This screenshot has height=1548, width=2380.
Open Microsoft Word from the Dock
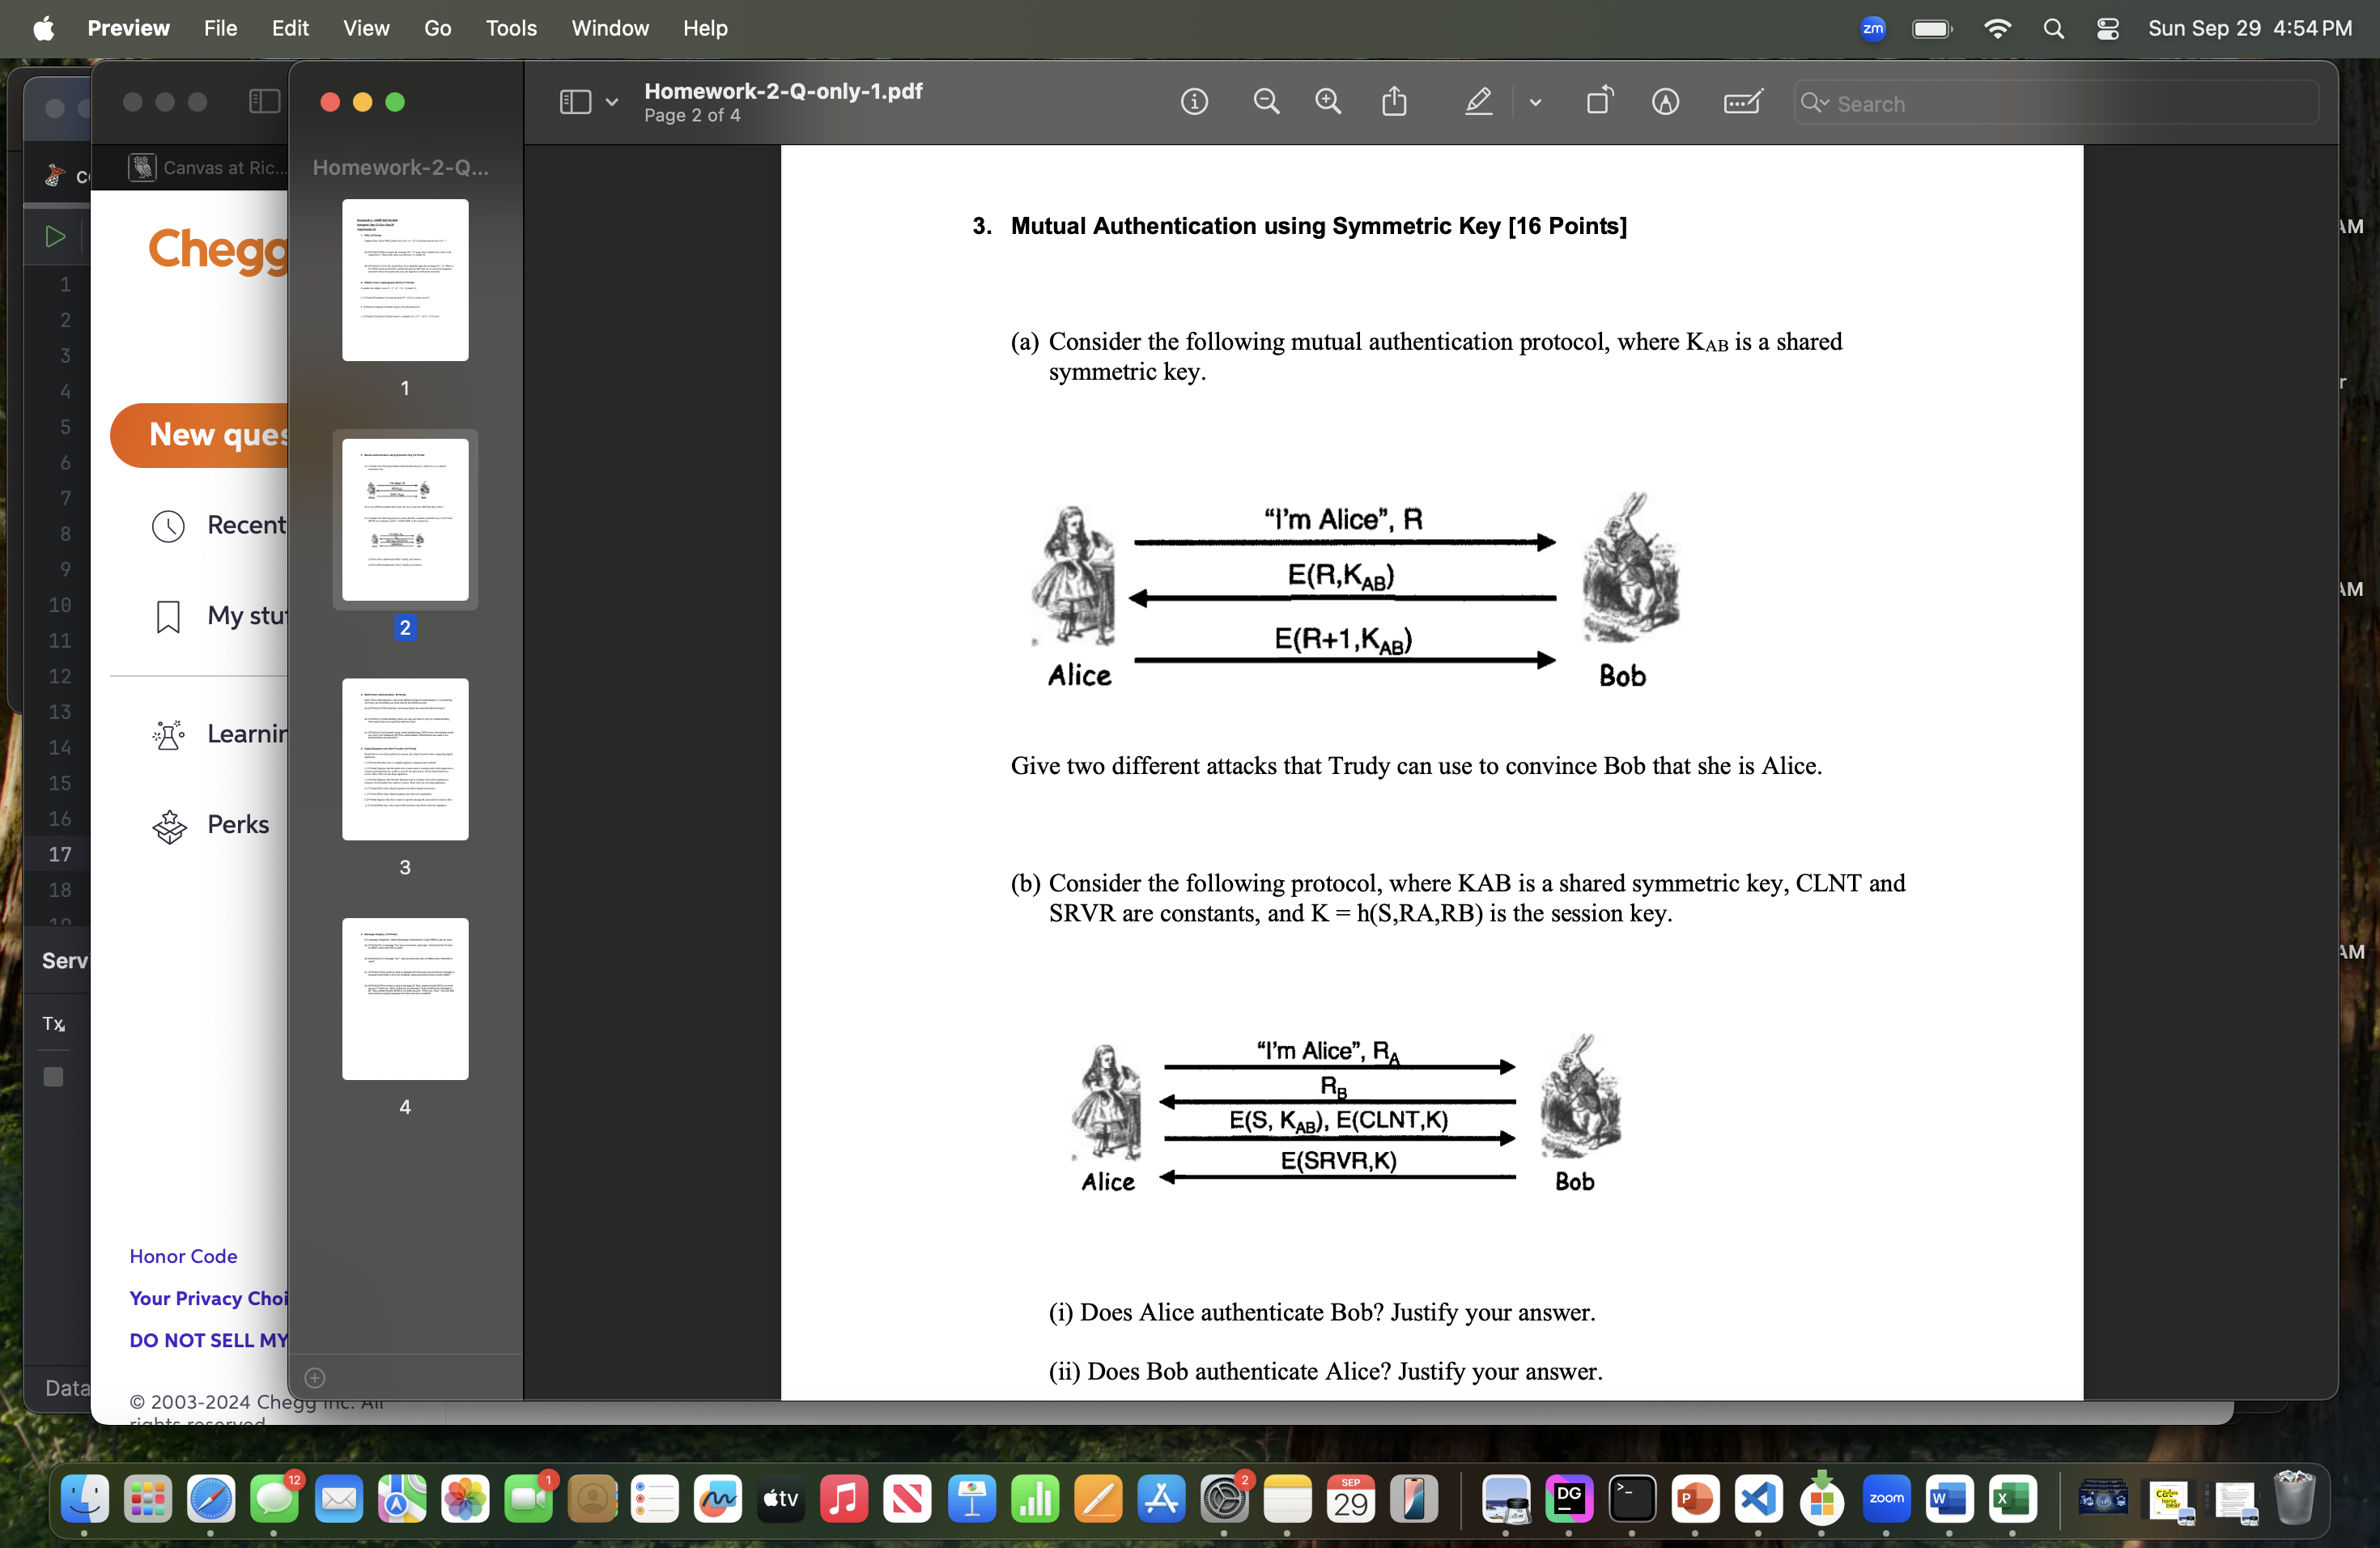[x=1950, y=1500]
